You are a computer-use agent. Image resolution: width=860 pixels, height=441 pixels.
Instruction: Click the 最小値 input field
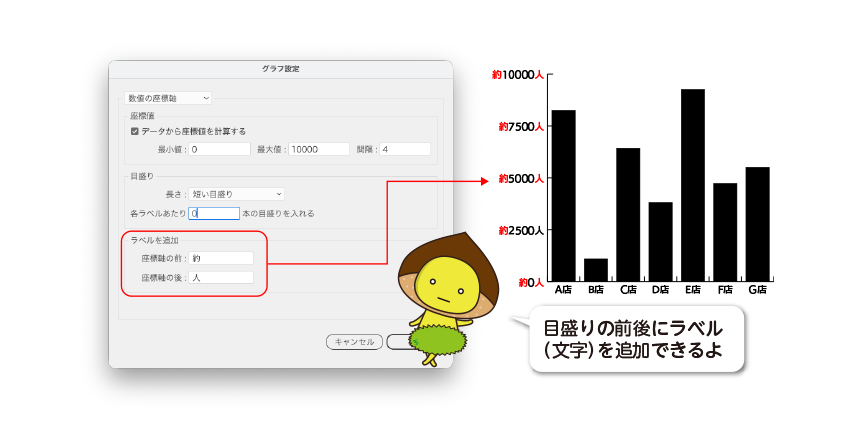[x=219, y=149]
